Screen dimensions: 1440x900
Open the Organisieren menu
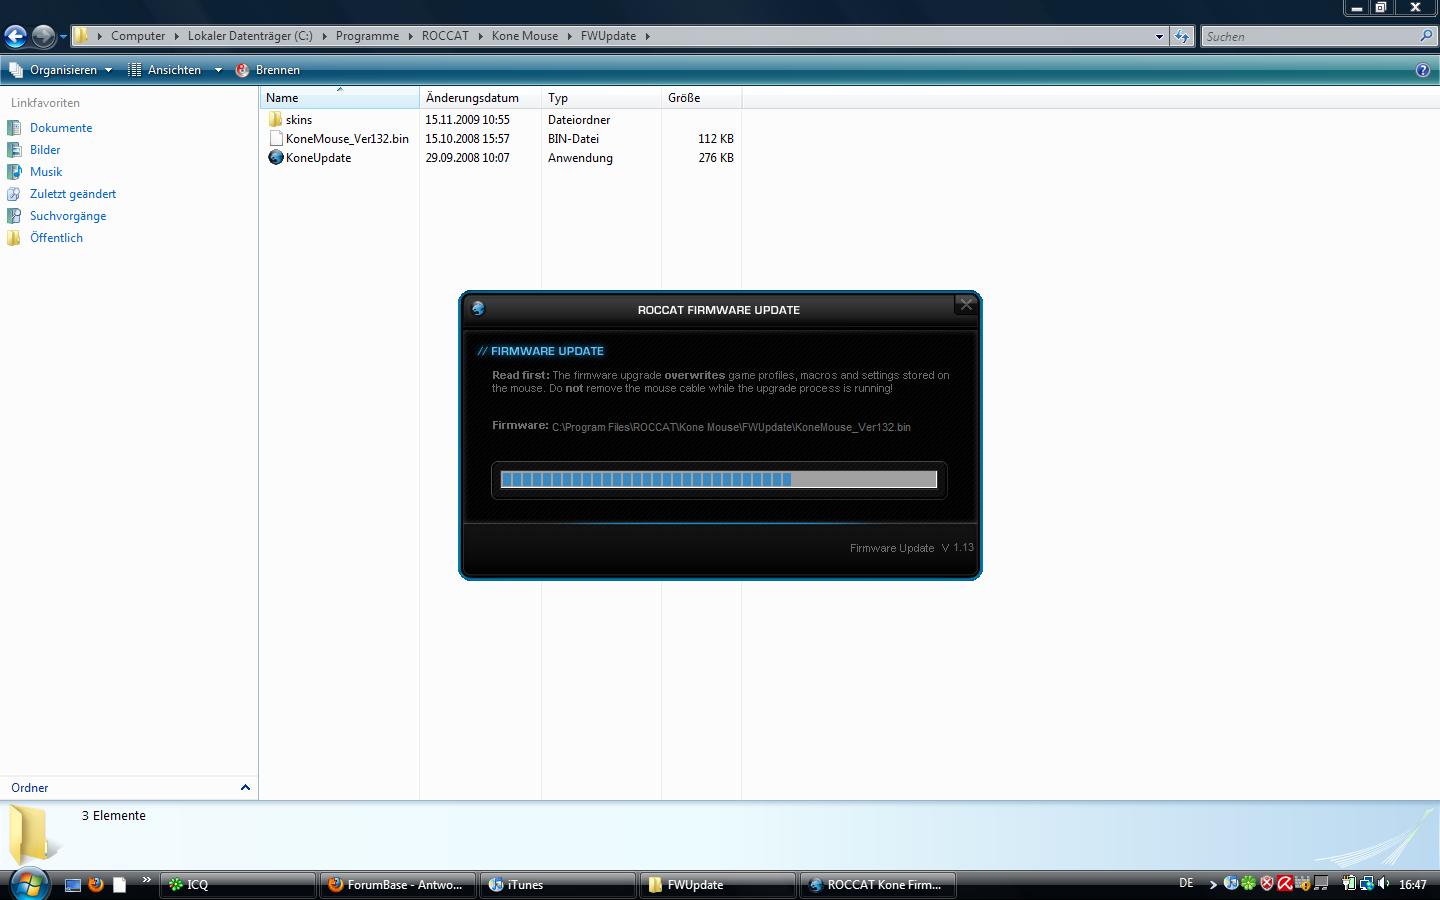click(60, 70)
